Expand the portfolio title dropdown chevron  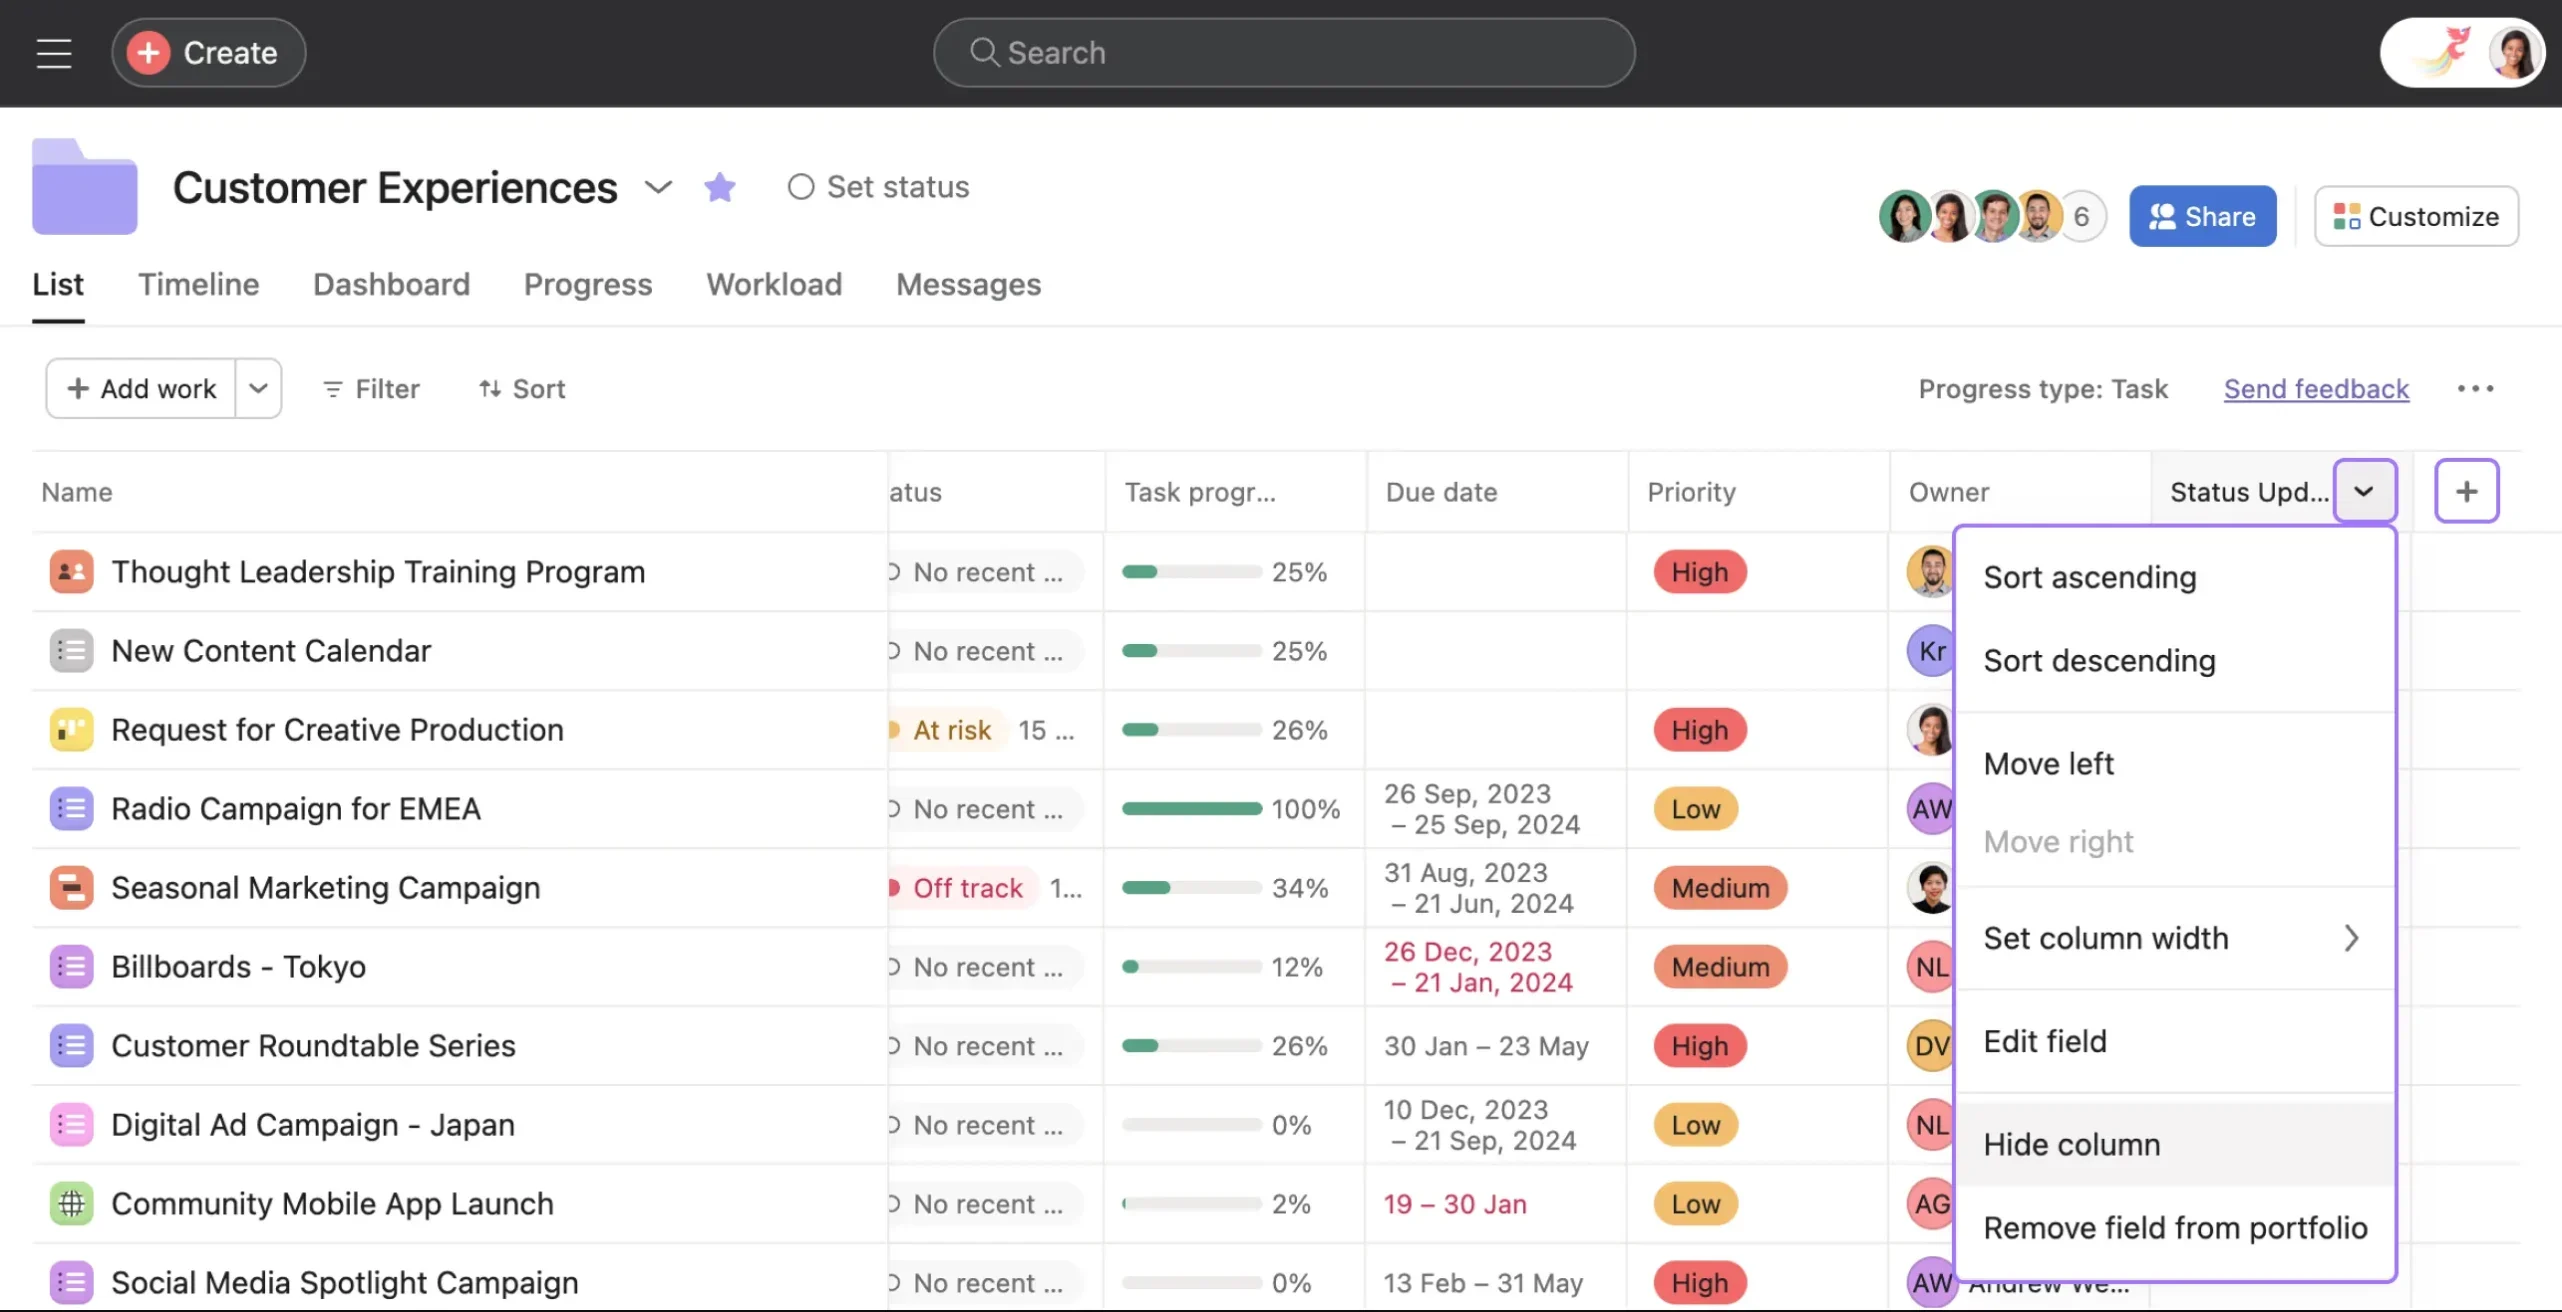click(658, 187)
